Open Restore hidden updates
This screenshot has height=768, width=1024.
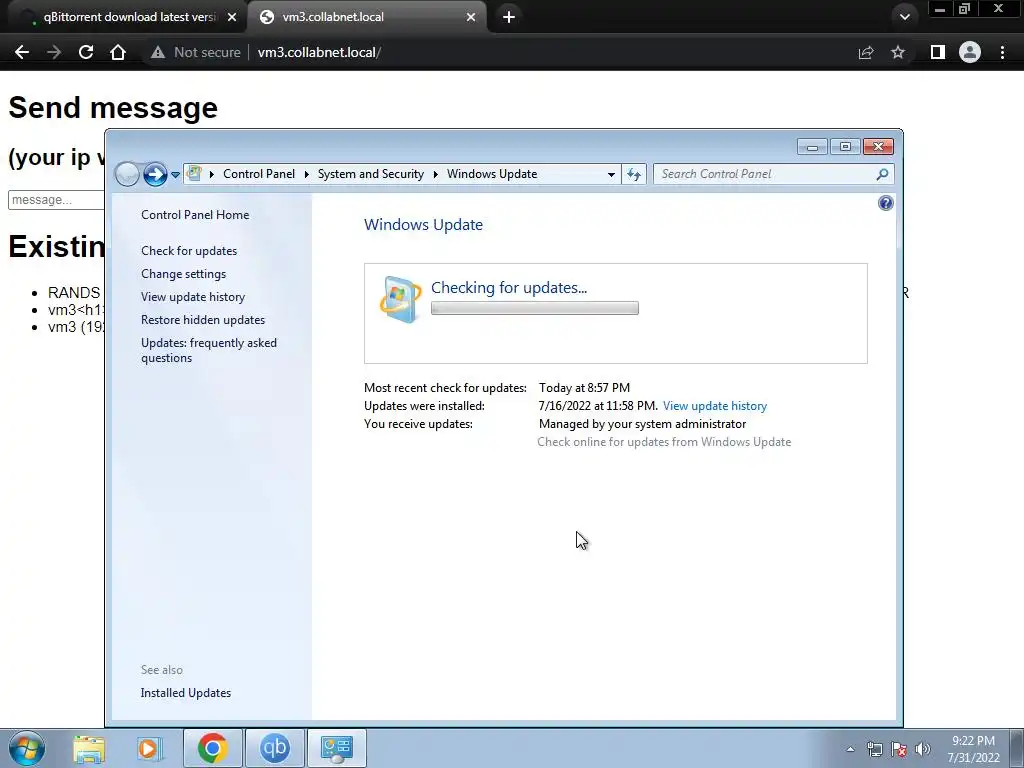click(203, 320)
